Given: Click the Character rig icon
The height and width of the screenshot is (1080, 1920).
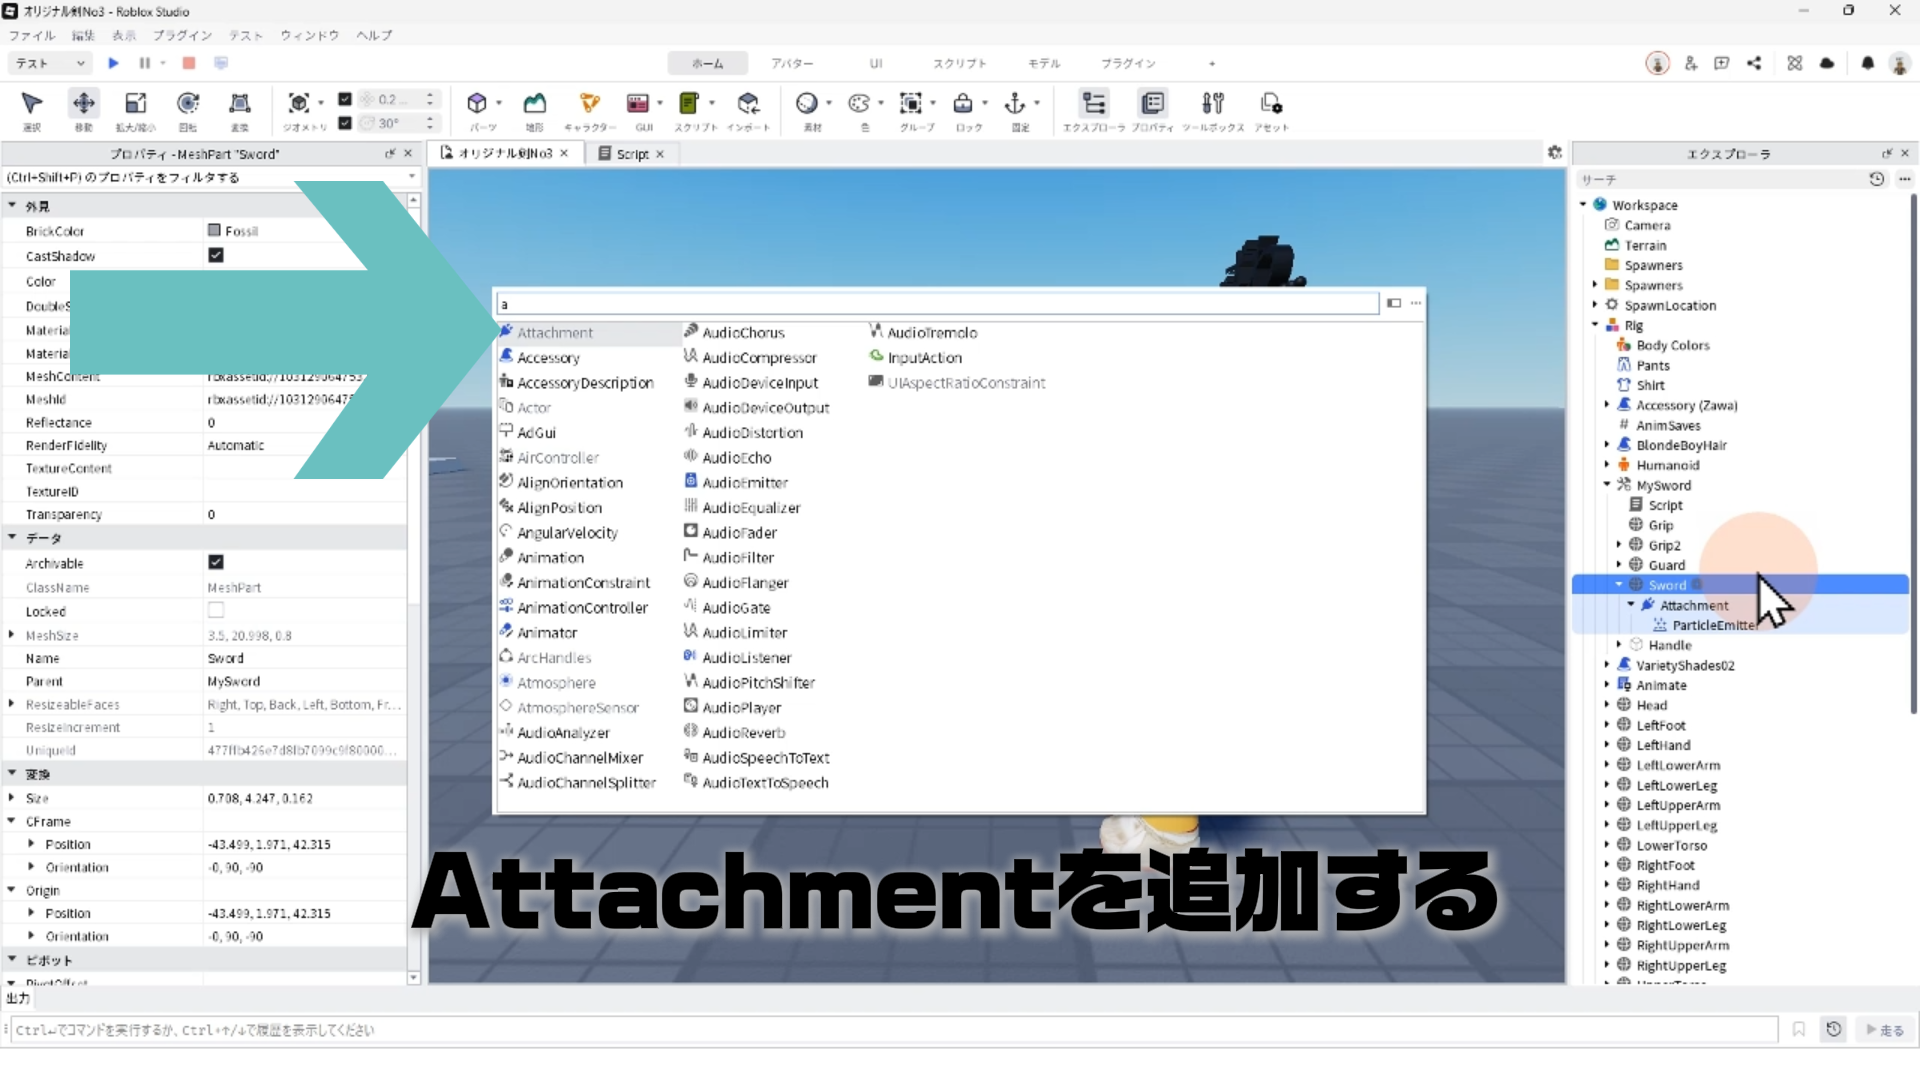Looking at the screenshot, I should (589, 104).
